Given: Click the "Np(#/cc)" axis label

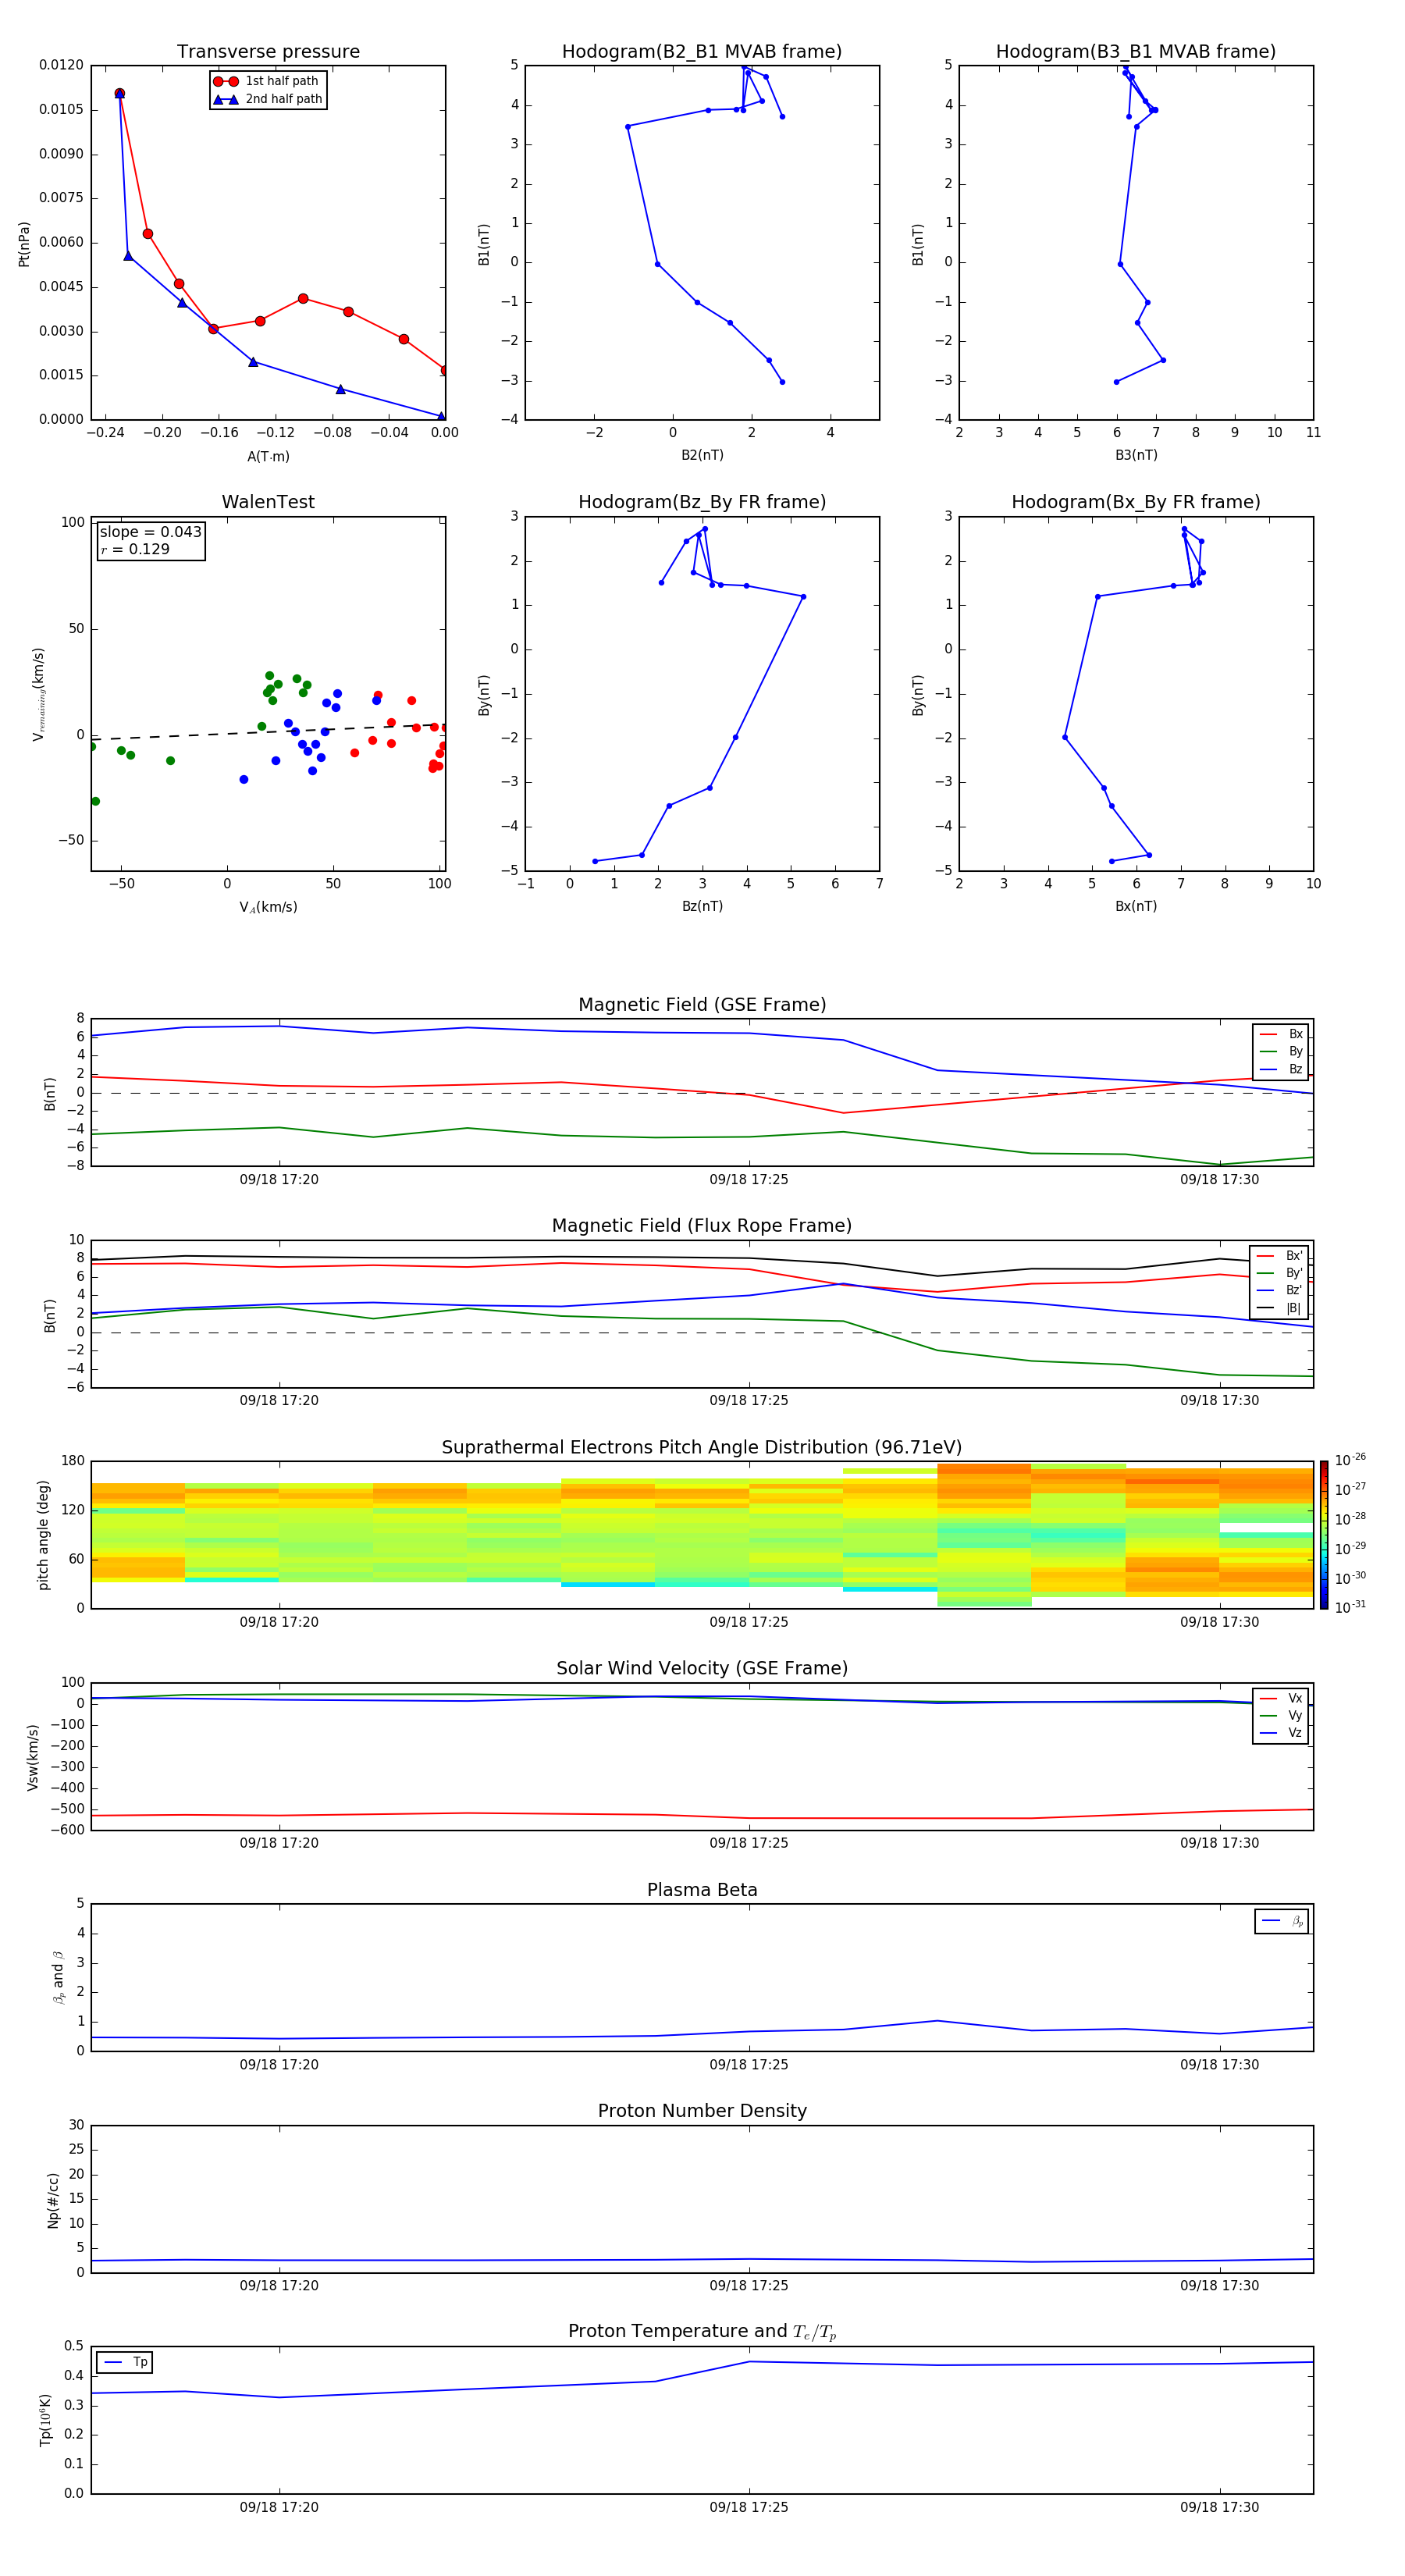Looking at the screenshot, I should (x=53, y=2200).
